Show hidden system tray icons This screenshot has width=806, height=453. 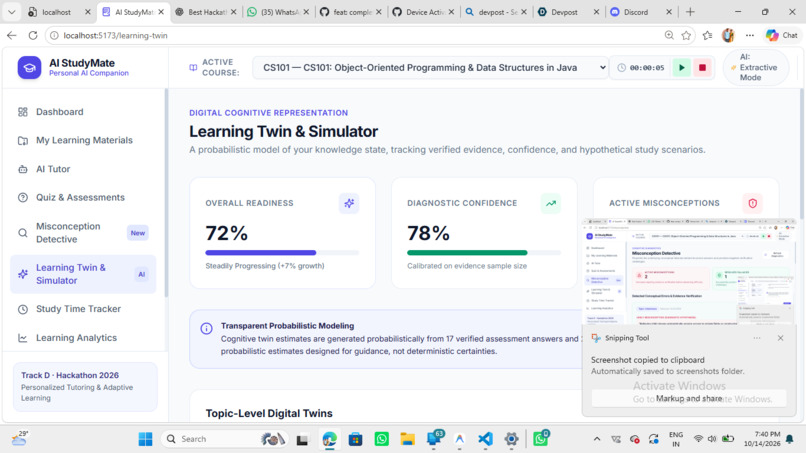pyautogui.click(x=597, y=439)
